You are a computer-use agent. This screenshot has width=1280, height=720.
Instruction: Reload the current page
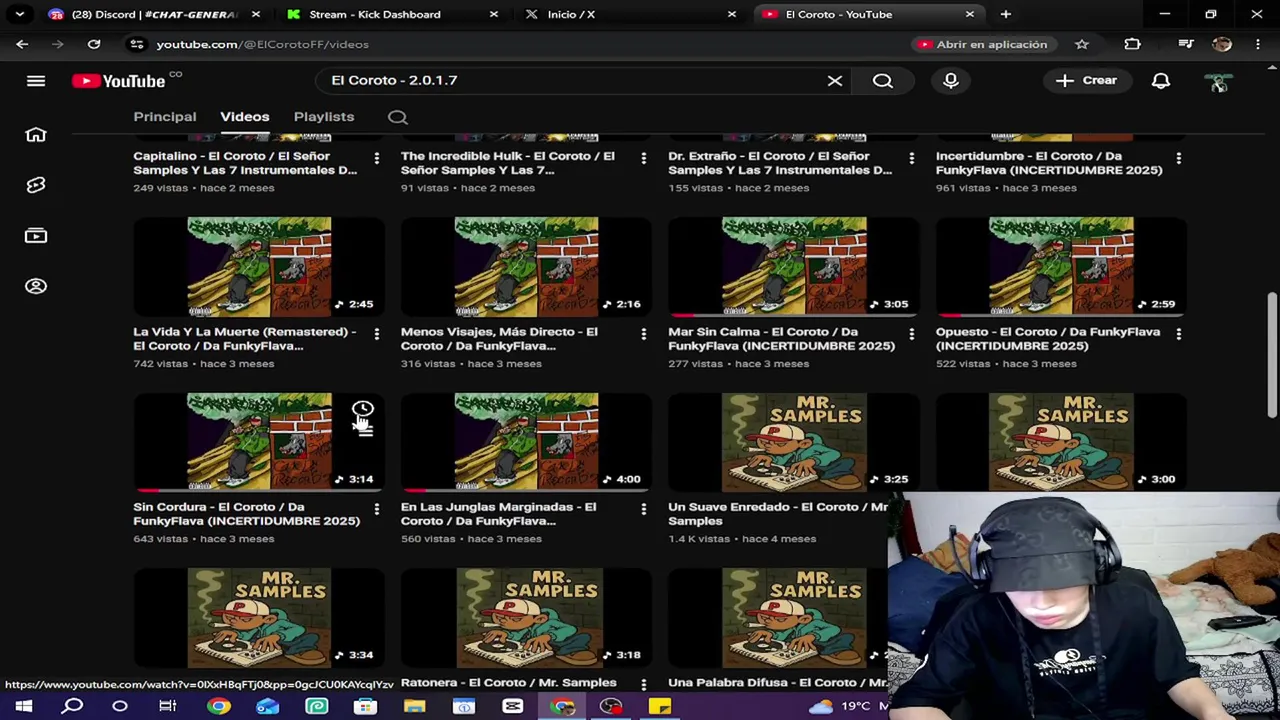94,44
